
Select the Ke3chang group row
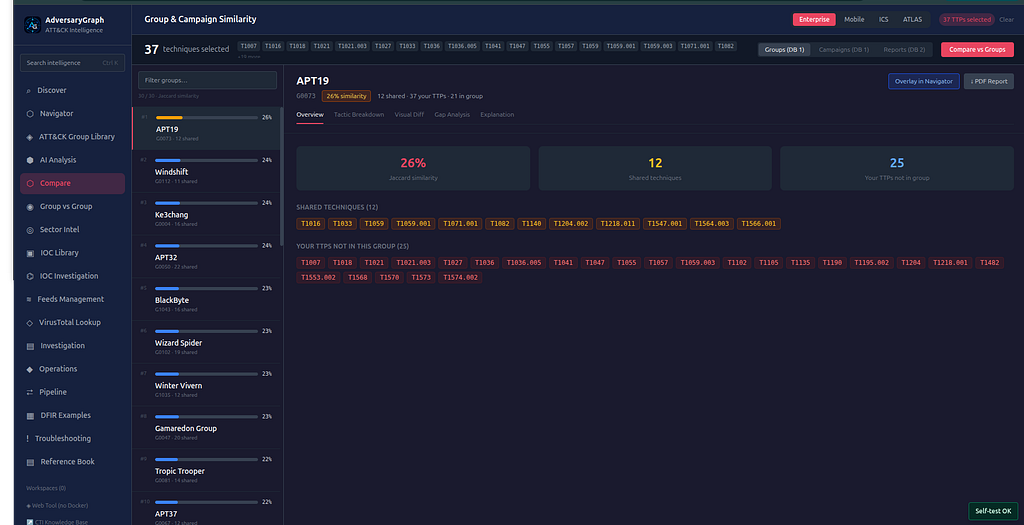coord(206,214)
